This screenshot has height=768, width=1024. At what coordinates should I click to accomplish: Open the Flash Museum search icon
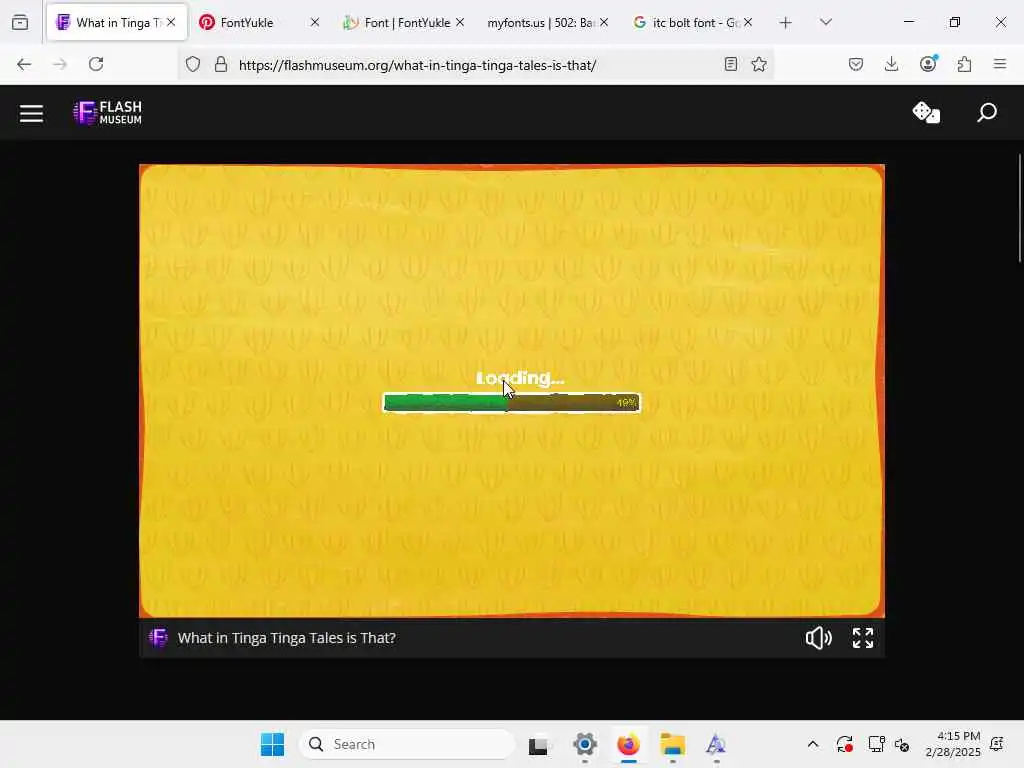(987, 112)
